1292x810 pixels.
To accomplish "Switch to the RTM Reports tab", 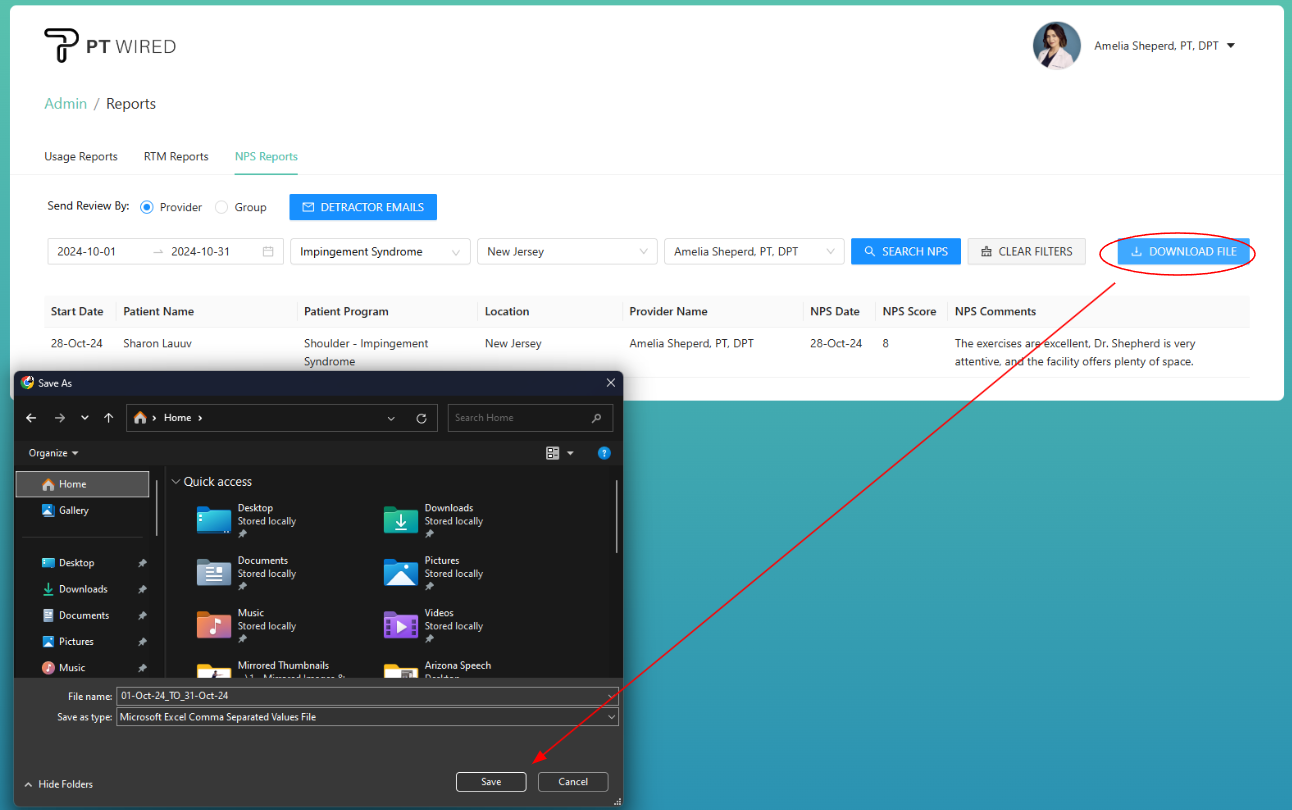I will [x=176, y=156].
